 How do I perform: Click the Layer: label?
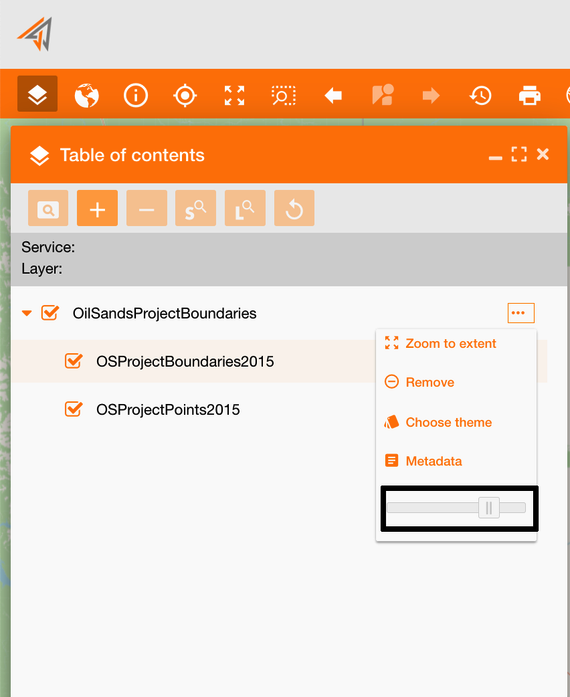[42, 269]
